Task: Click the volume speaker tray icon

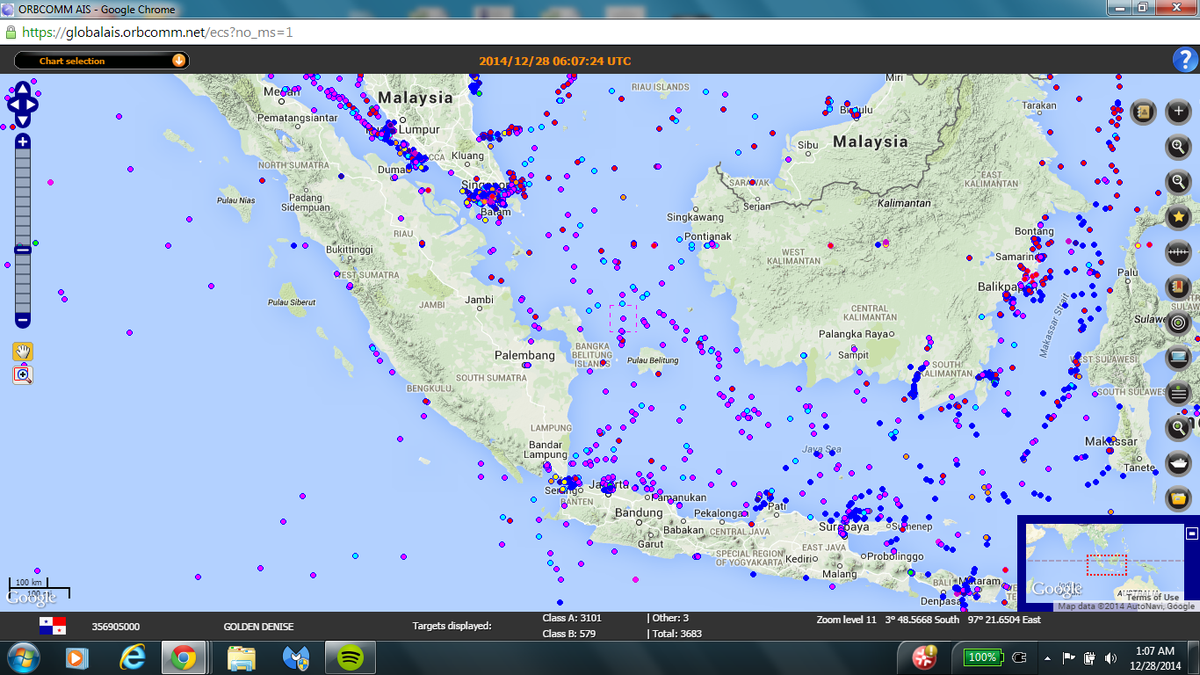Action: click(x=1110, y=658)
